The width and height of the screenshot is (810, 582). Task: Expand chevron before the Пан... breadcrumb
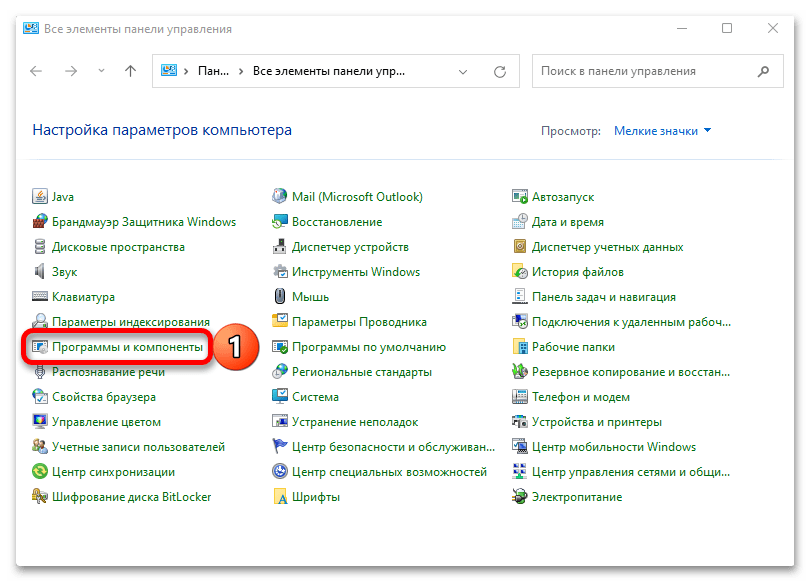(x=186, y=71)
